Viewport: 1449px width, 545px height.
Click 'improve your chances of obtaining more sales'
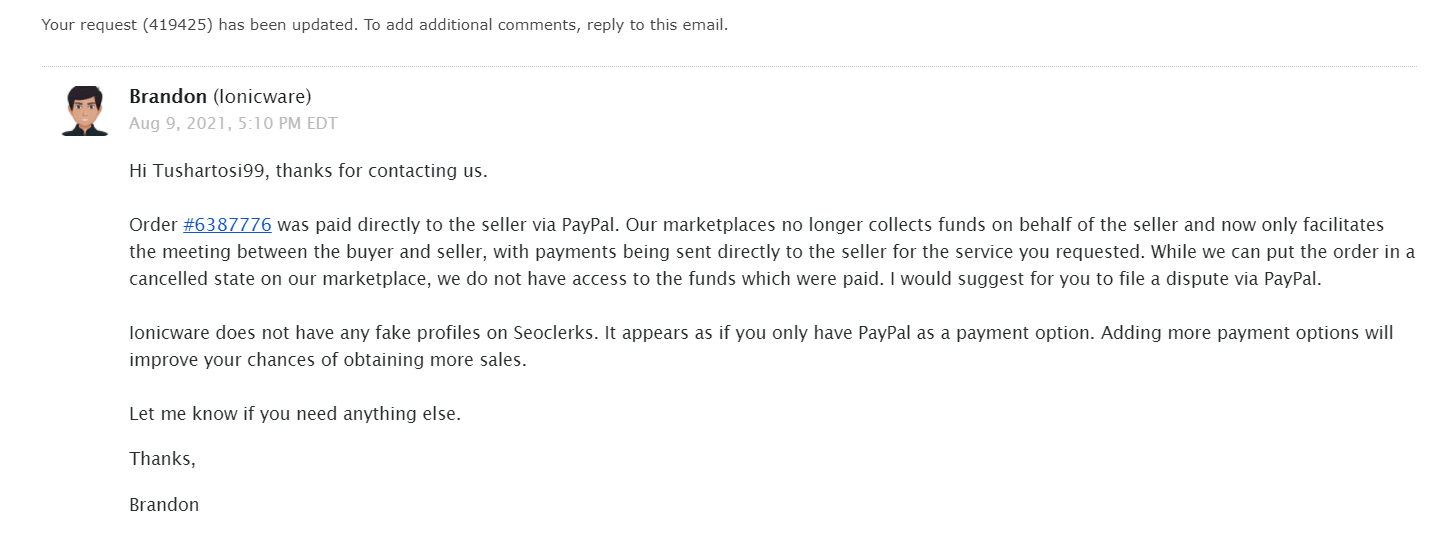coord(327,360)
